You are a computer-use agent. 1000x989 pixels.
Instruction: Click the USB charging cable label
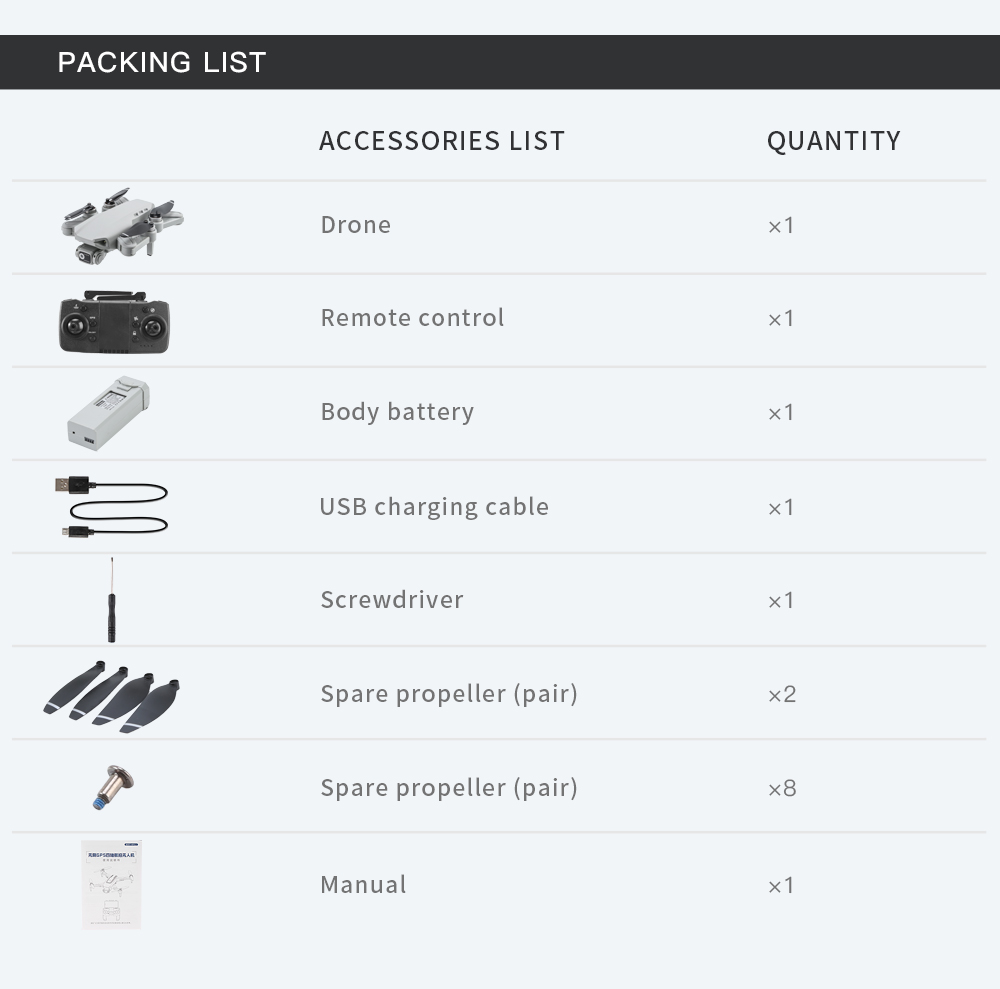click(434, 506)
